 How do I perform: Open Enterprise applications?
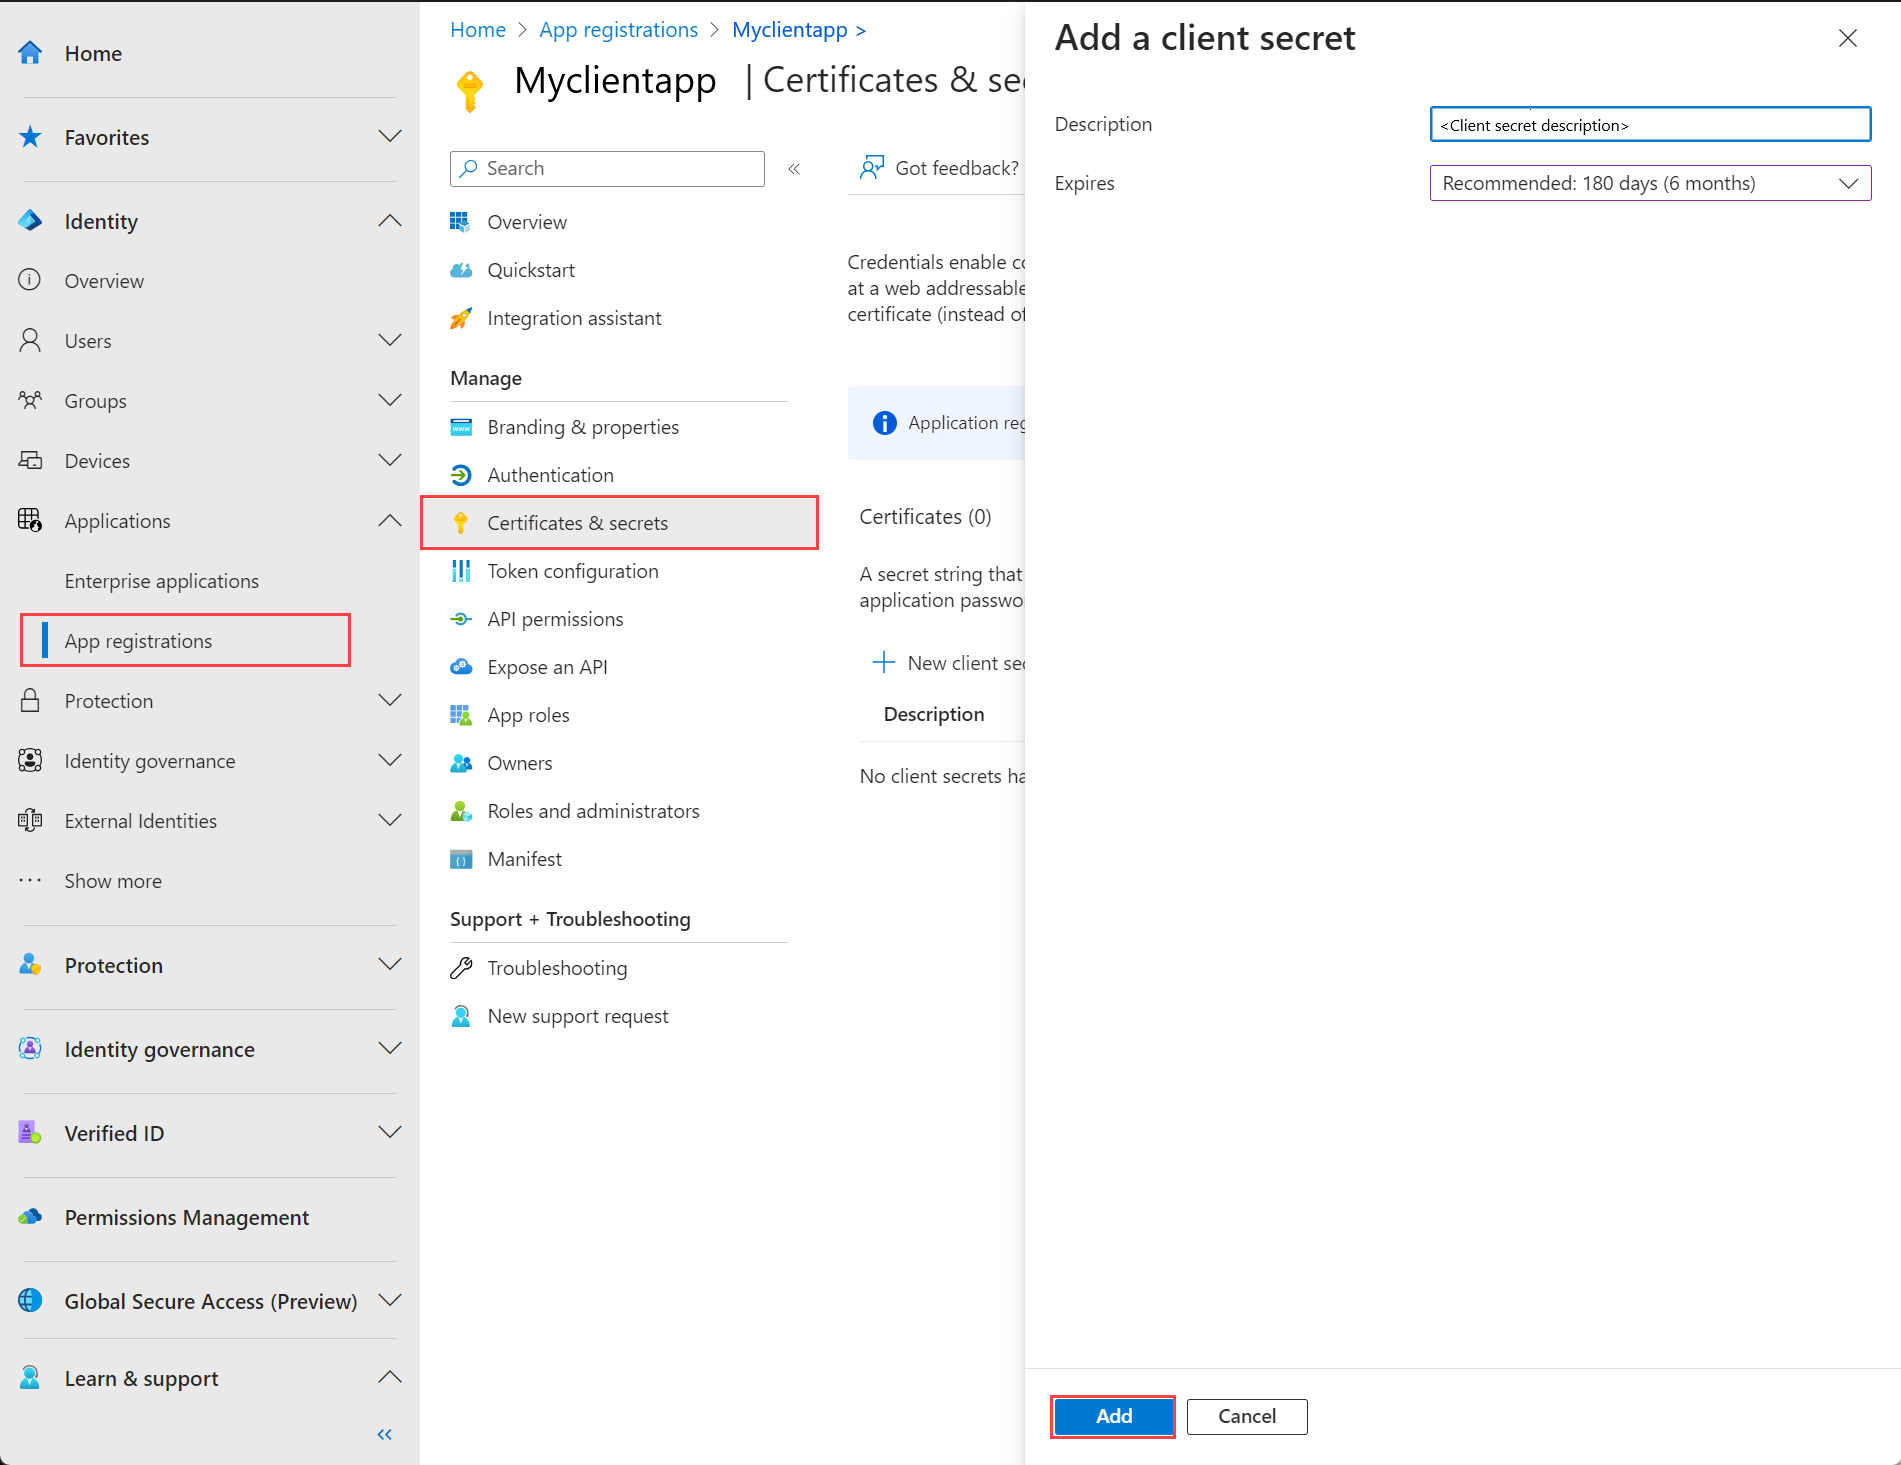[161, 580]
